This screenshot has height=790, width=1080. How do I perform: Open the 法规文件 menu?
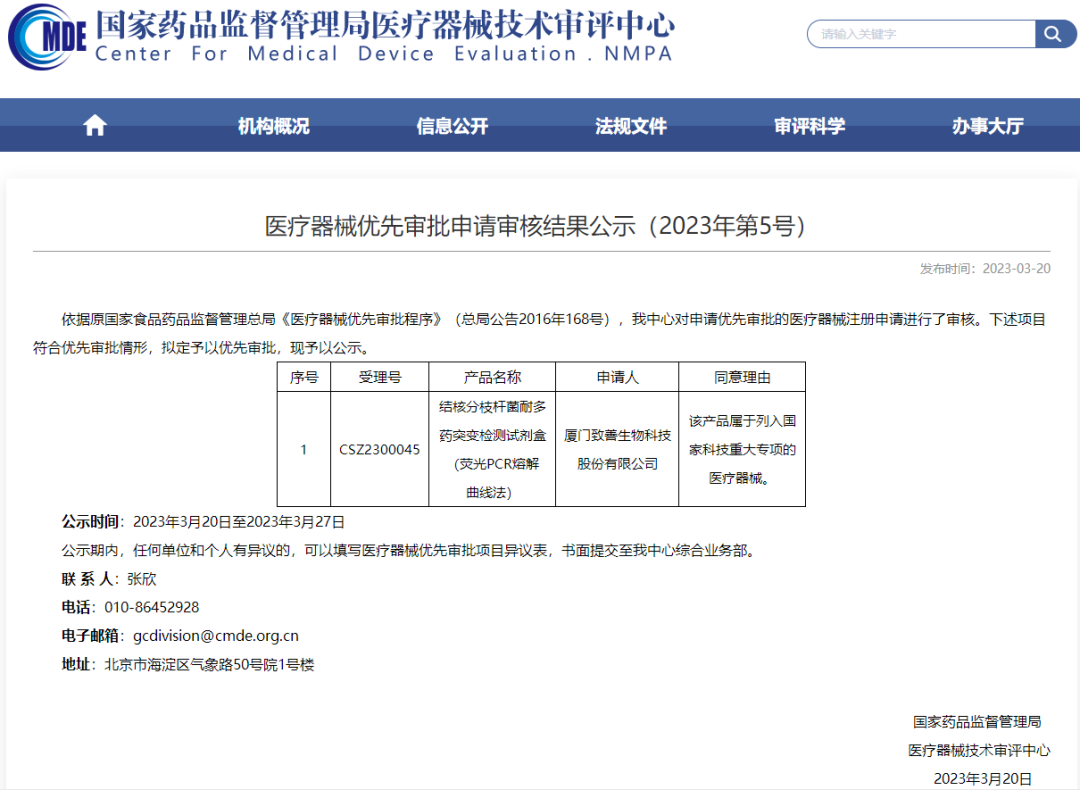tap(630, 124)
